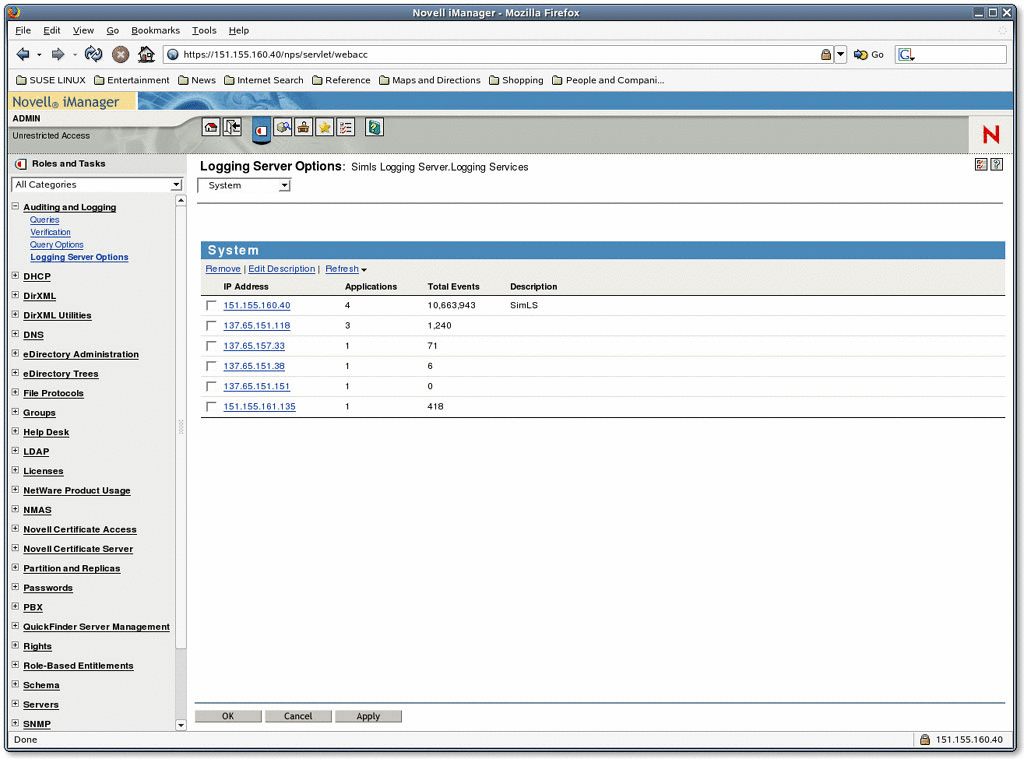Open the Favorites star icon
1024x759 pixels.
(325, 127)
